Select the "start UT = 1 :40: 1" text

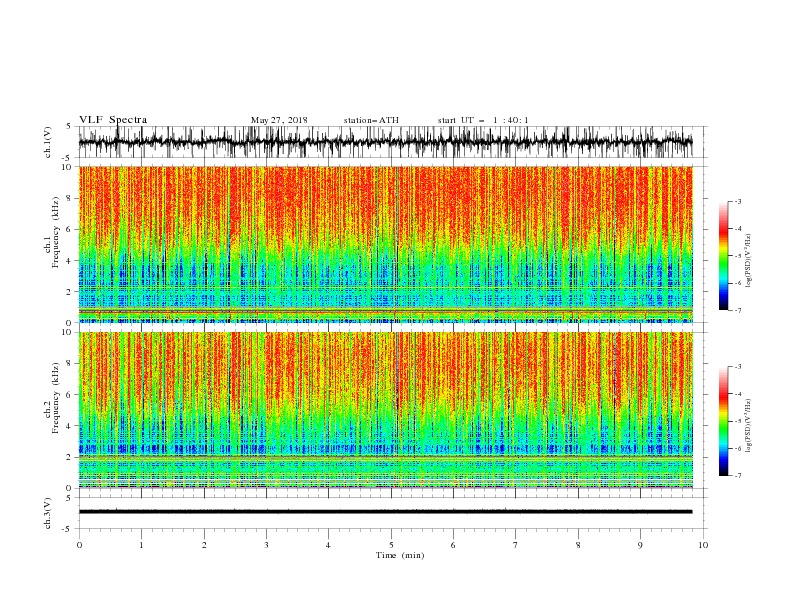[483, 120]
